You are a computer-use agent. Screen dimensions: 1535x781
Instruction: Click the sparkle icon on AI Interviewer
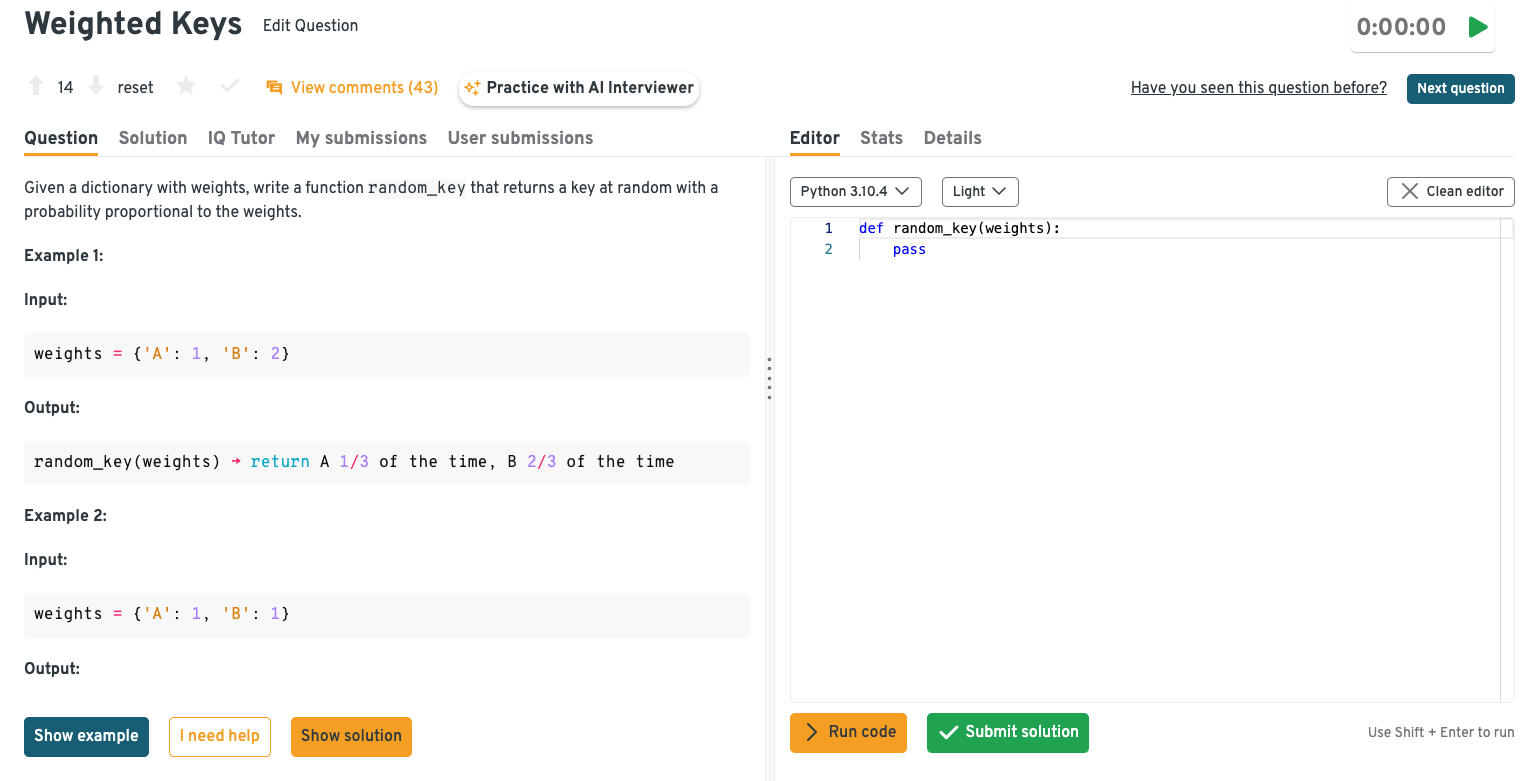coord(472,88)
